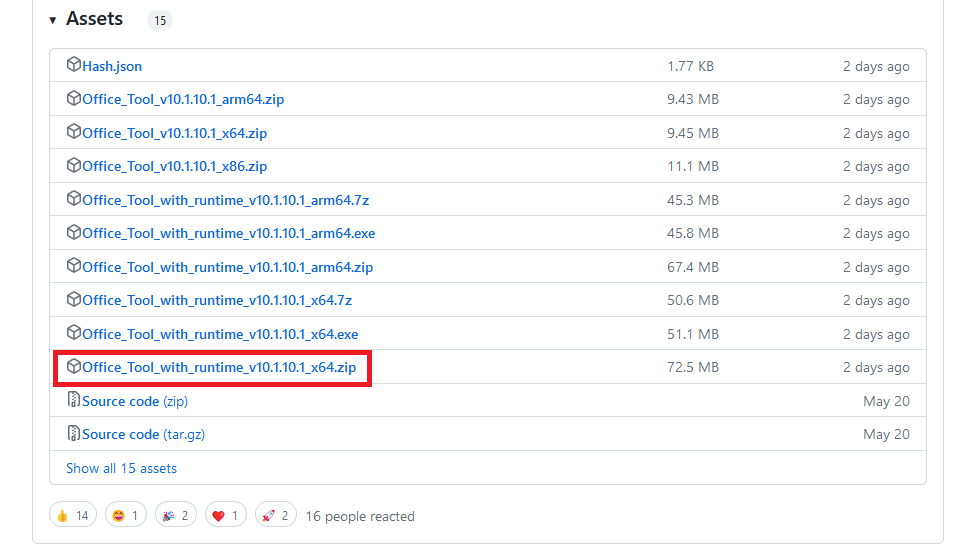Download Office_Tool_with_runtime_v10.1.10.1_arm64.7z
958x558 pixels.
(x=225, y=200)
